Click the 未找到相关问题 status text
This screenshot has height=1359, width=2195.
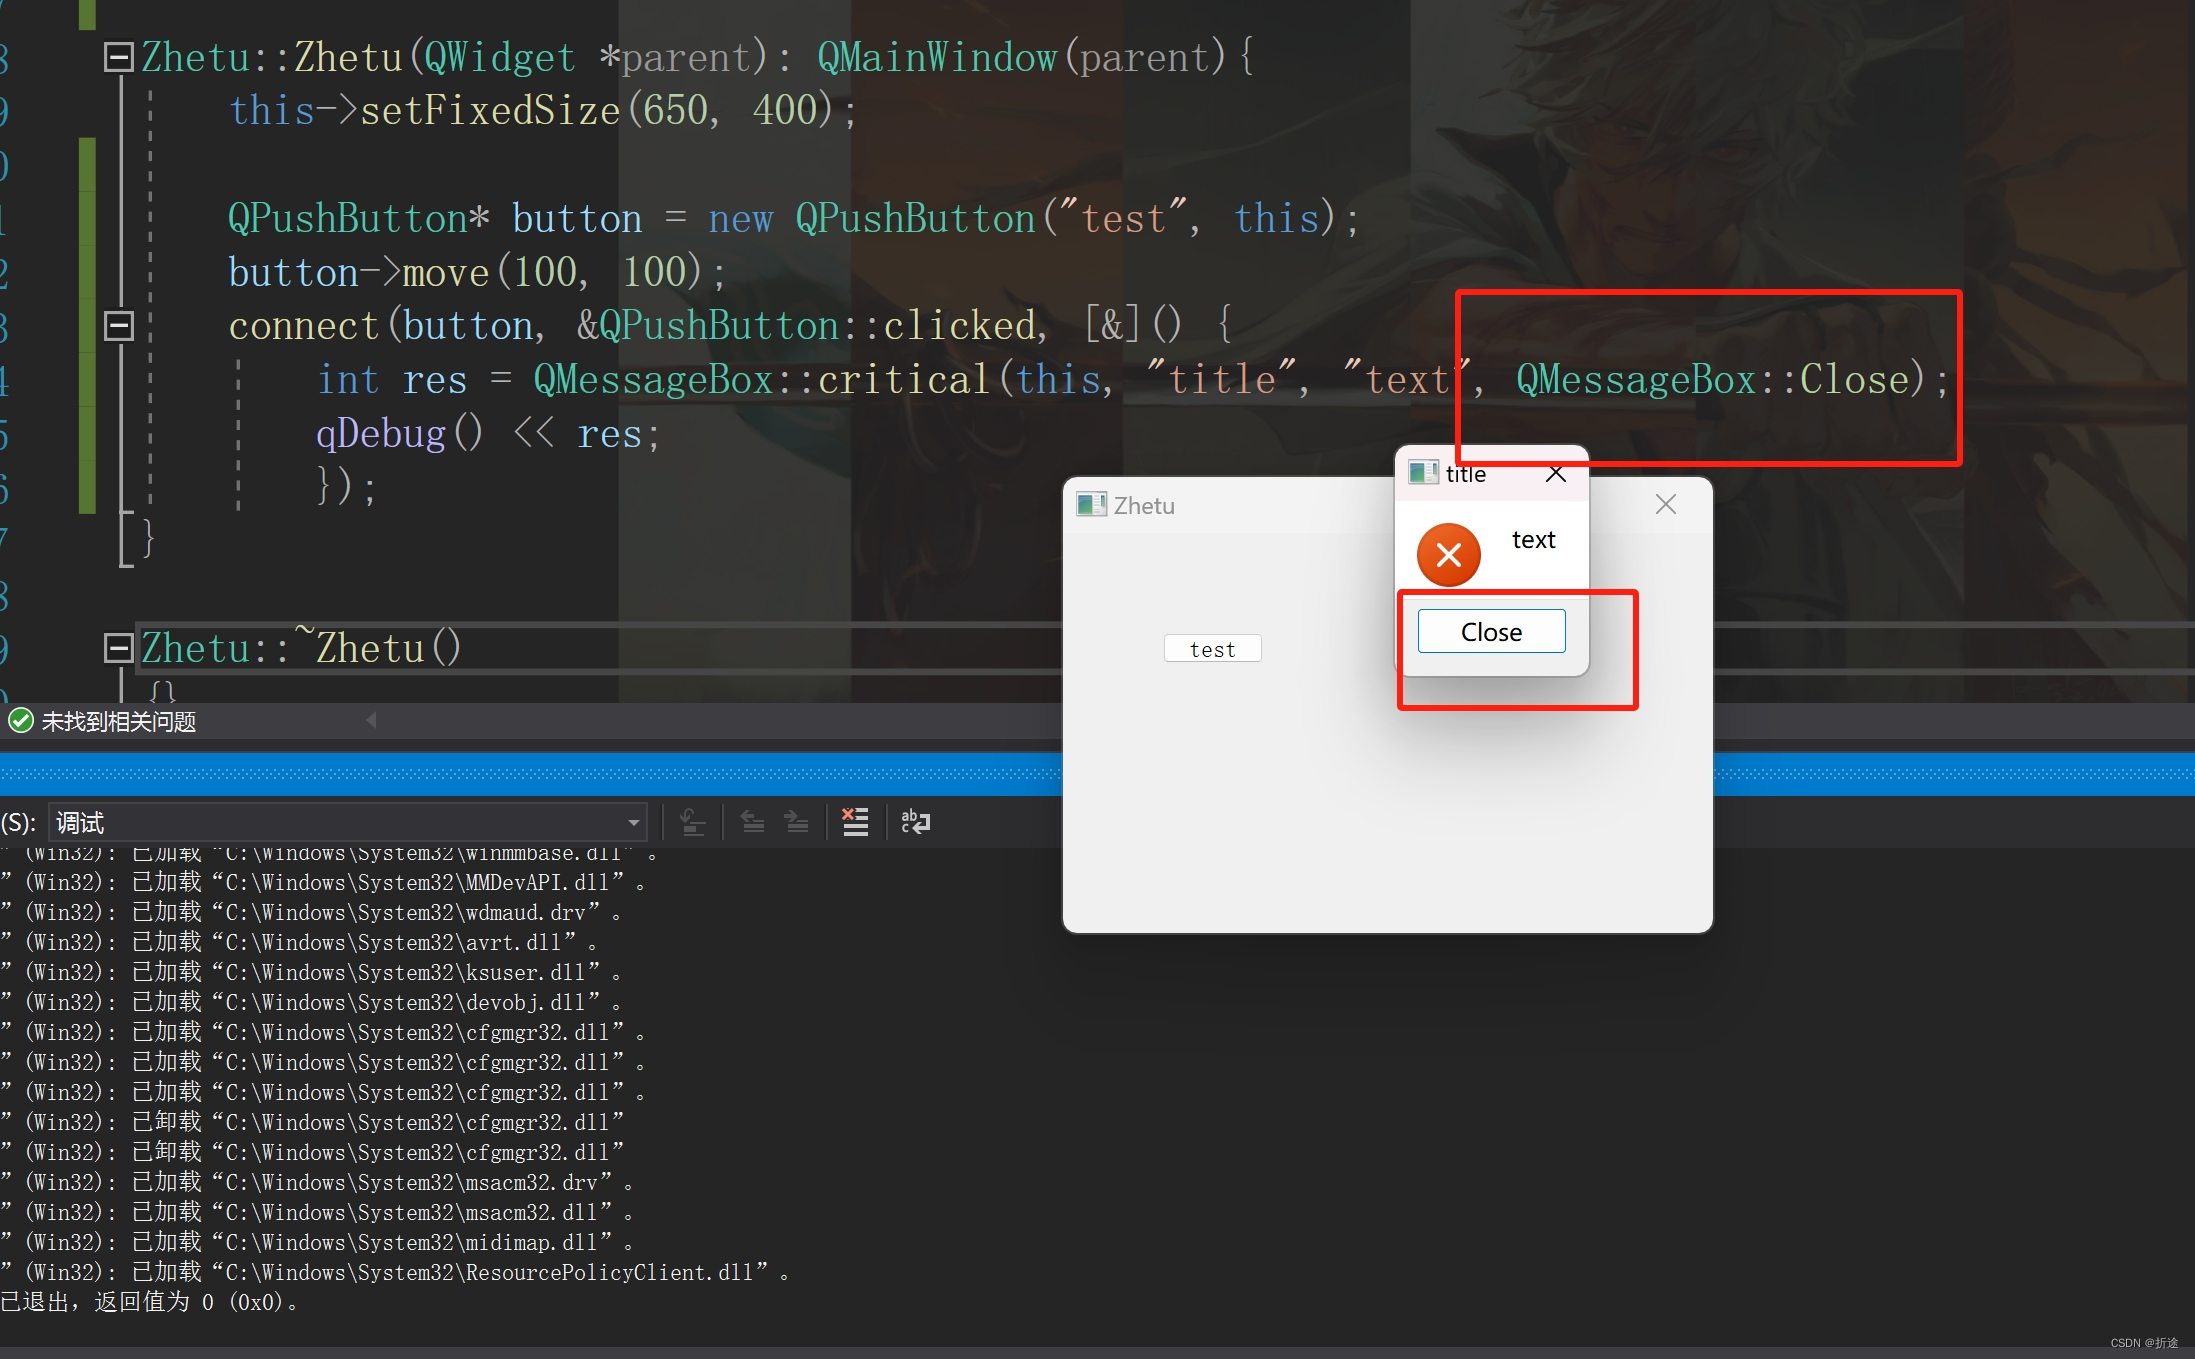click(x=118, y=721)
